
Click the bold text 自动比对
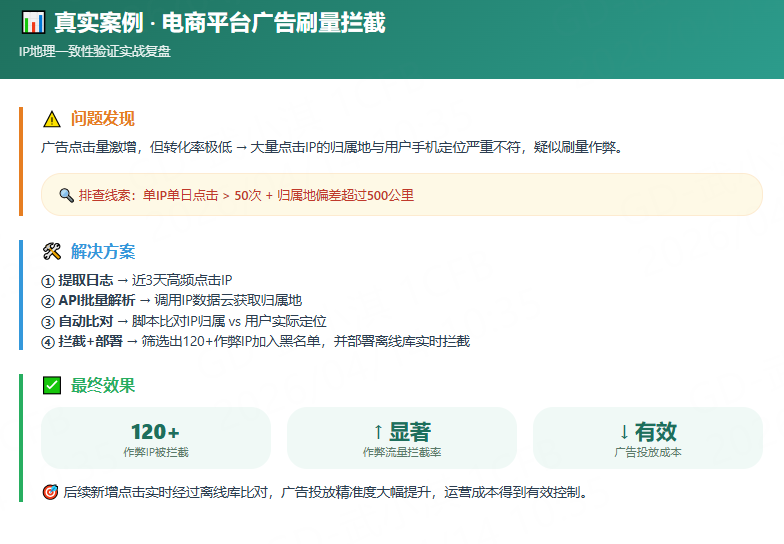pos(86,321)
